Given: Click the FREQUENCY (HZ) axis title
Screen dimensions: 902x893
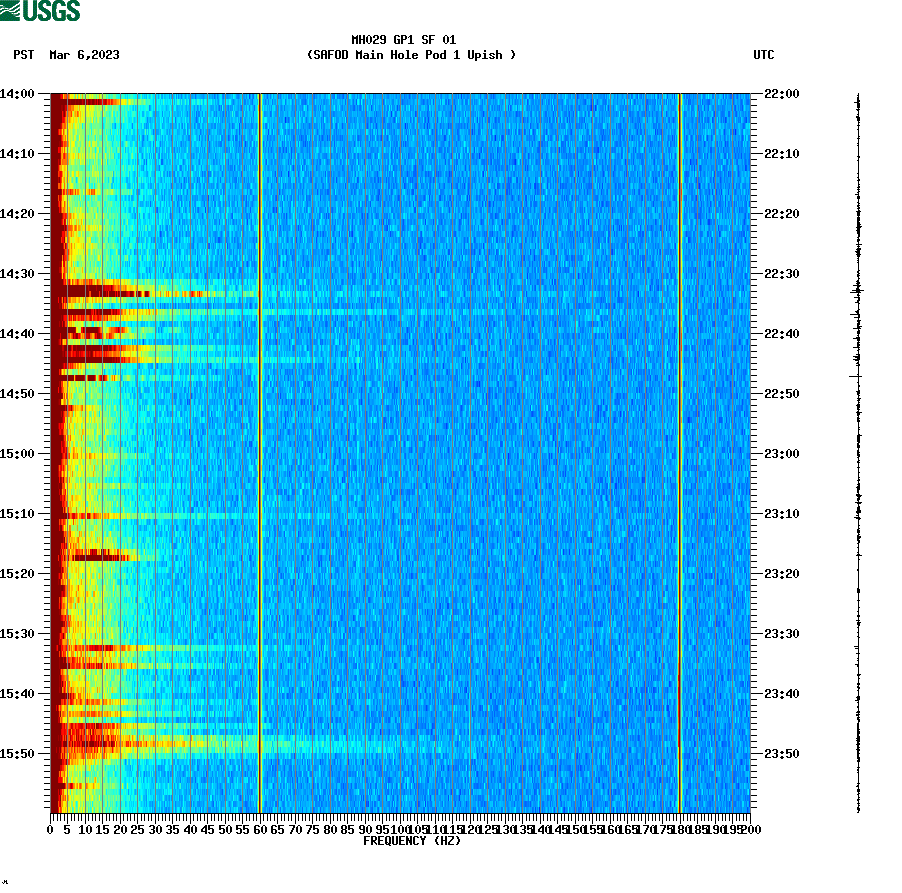Looking at the screenshot, I should coord(415,842).
